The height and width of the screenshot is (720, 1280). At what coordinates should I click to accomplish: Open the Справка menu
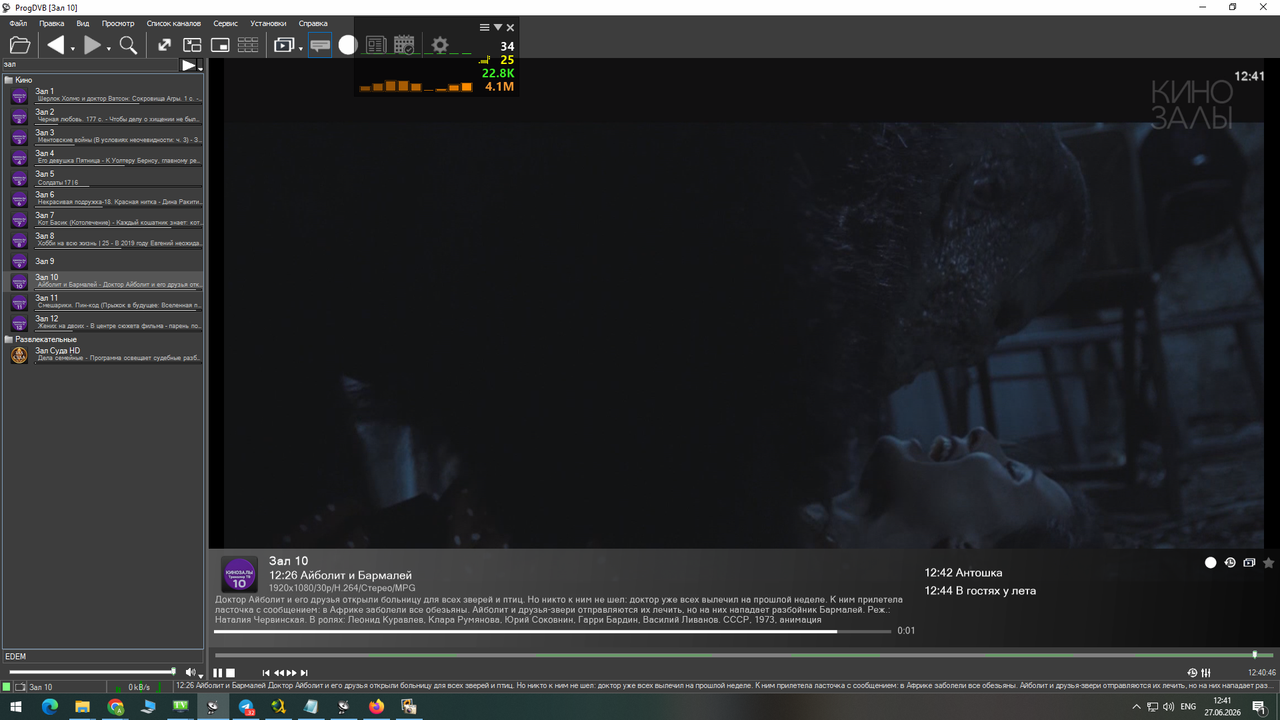coord(313,23)
